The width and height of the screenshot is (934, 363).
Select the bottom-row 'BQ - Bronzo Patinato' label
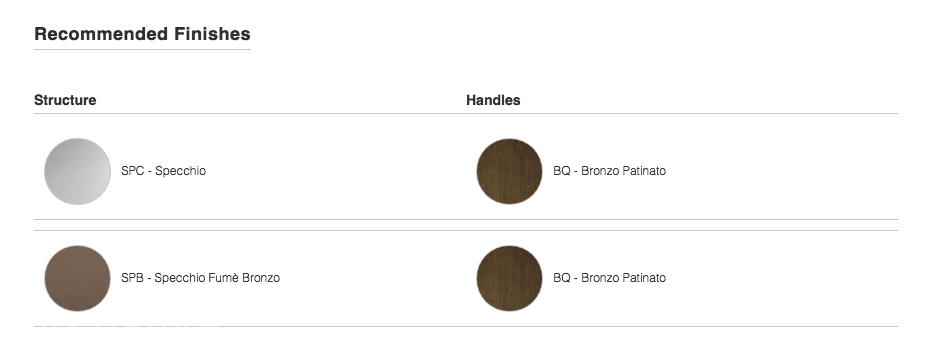tap(609, 278)
